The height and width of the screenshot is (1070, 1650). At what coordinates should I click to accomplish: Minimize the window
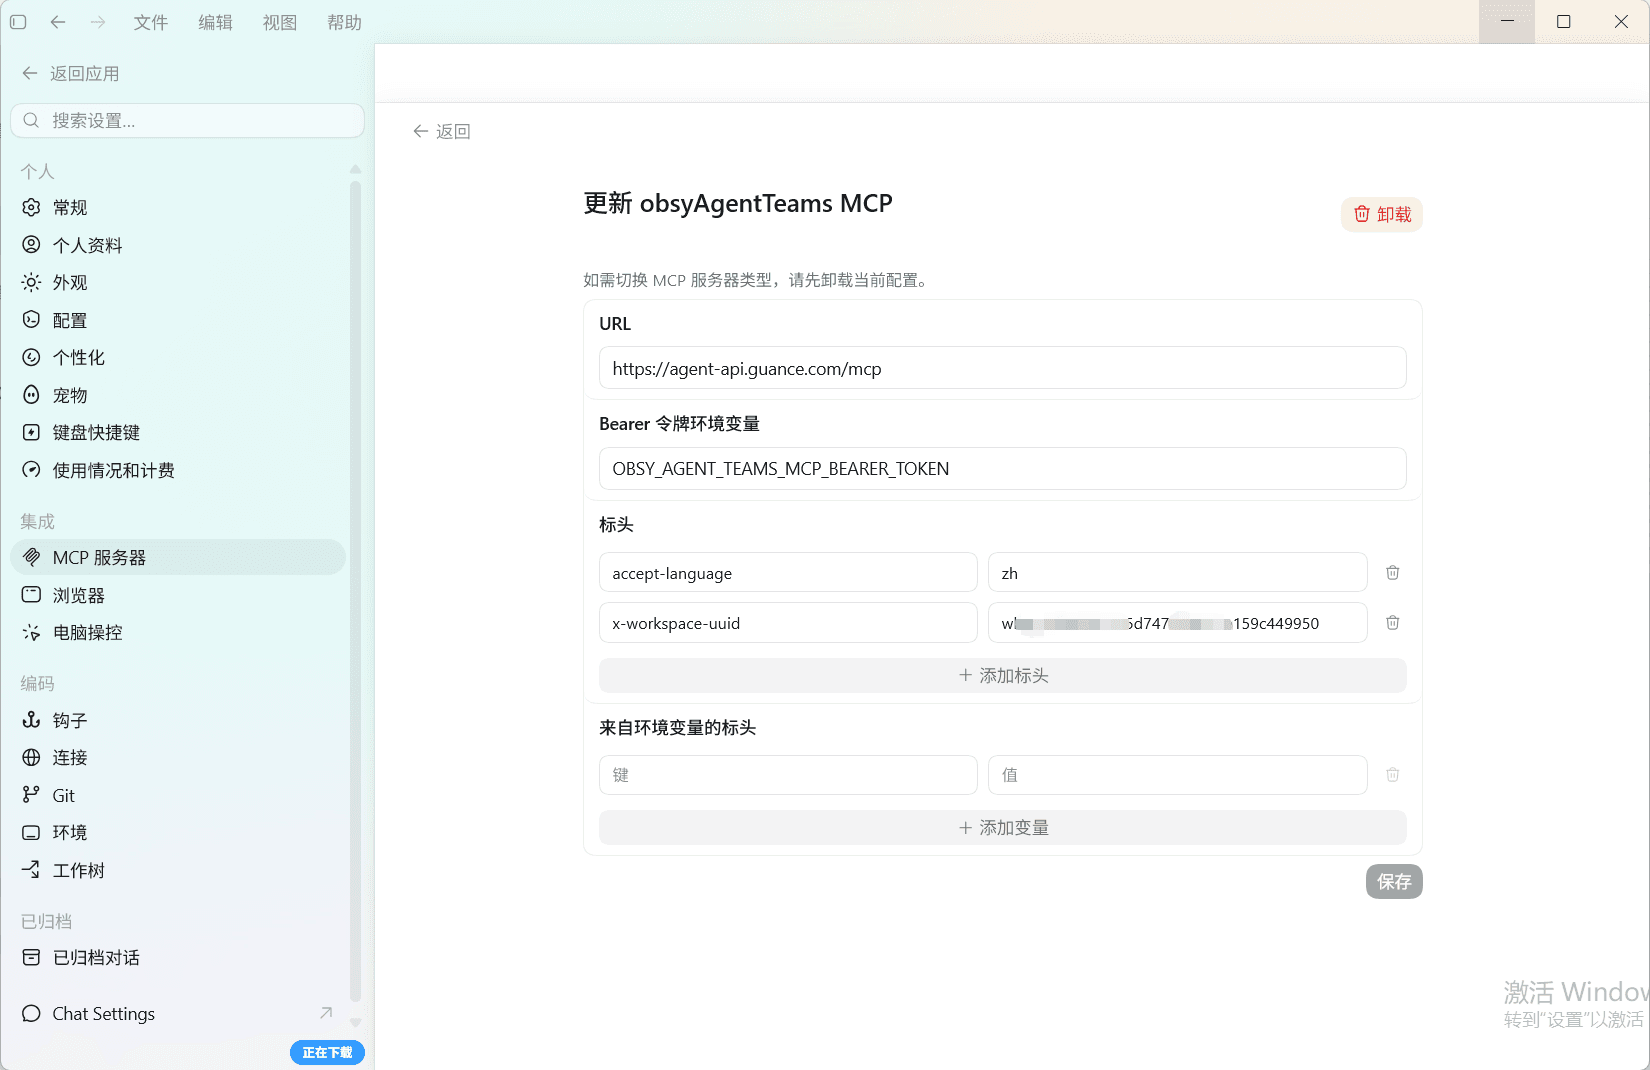point(1507,21)
